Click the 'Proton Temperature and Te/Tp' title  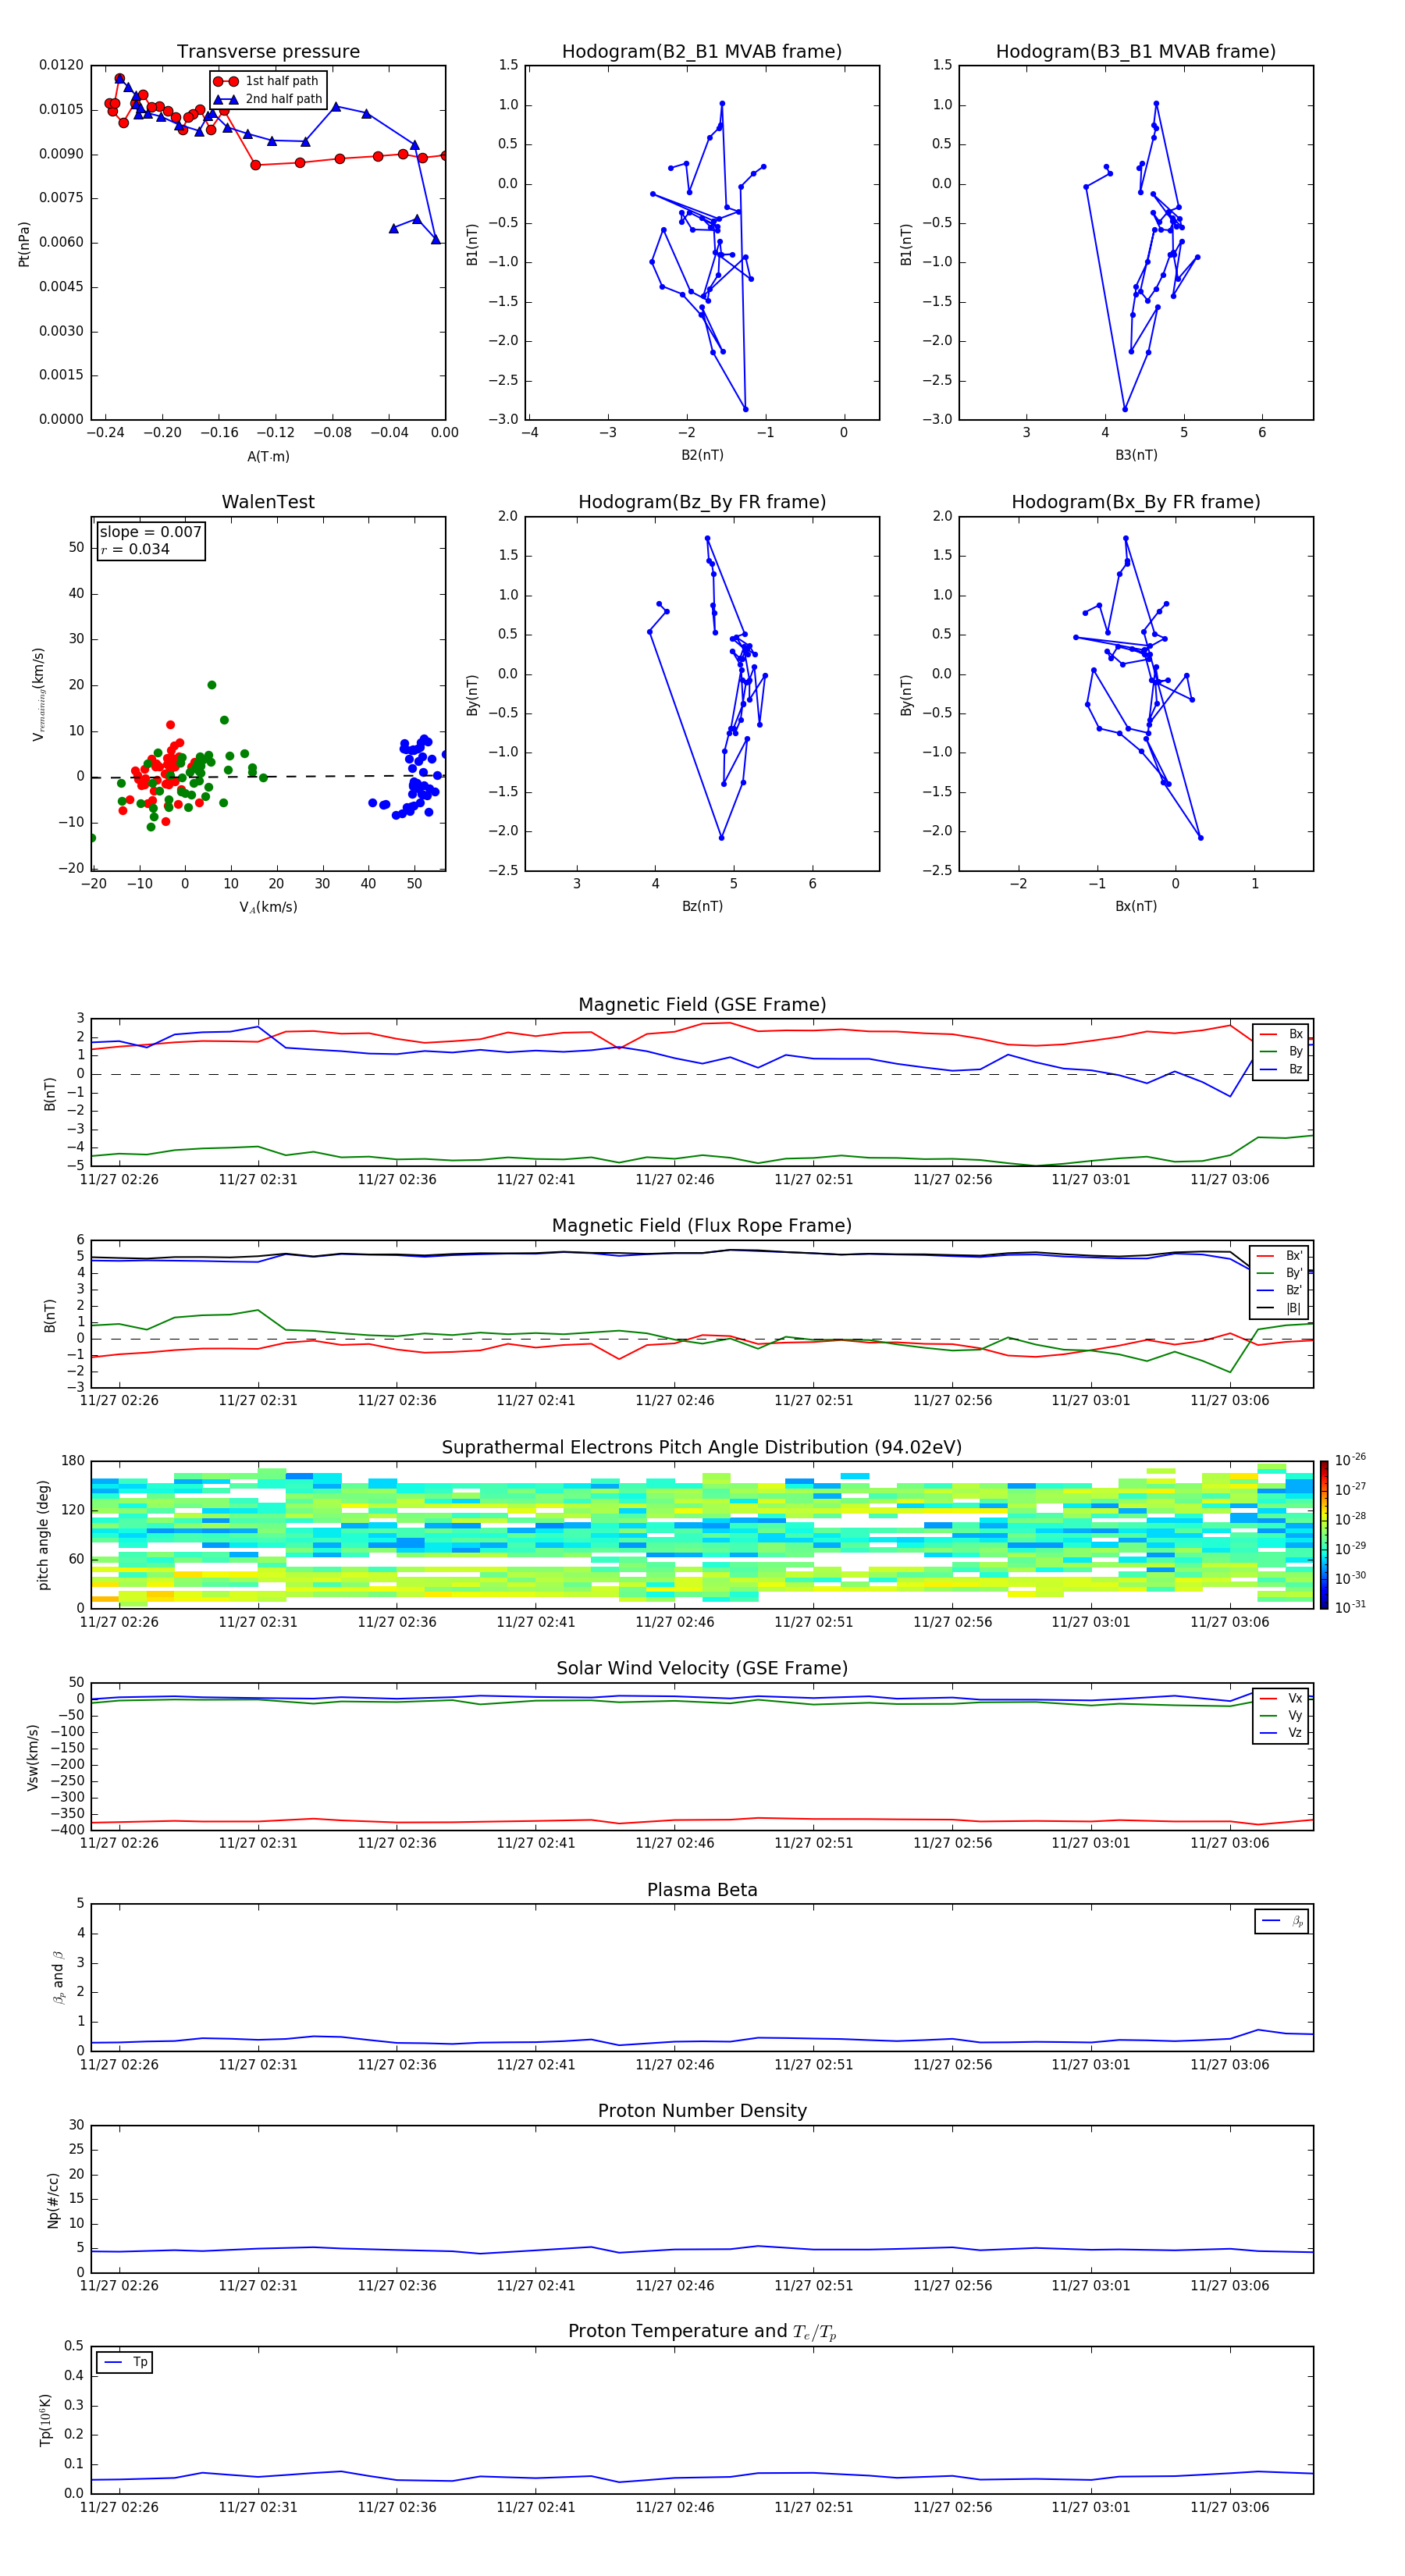point(702,2332)
